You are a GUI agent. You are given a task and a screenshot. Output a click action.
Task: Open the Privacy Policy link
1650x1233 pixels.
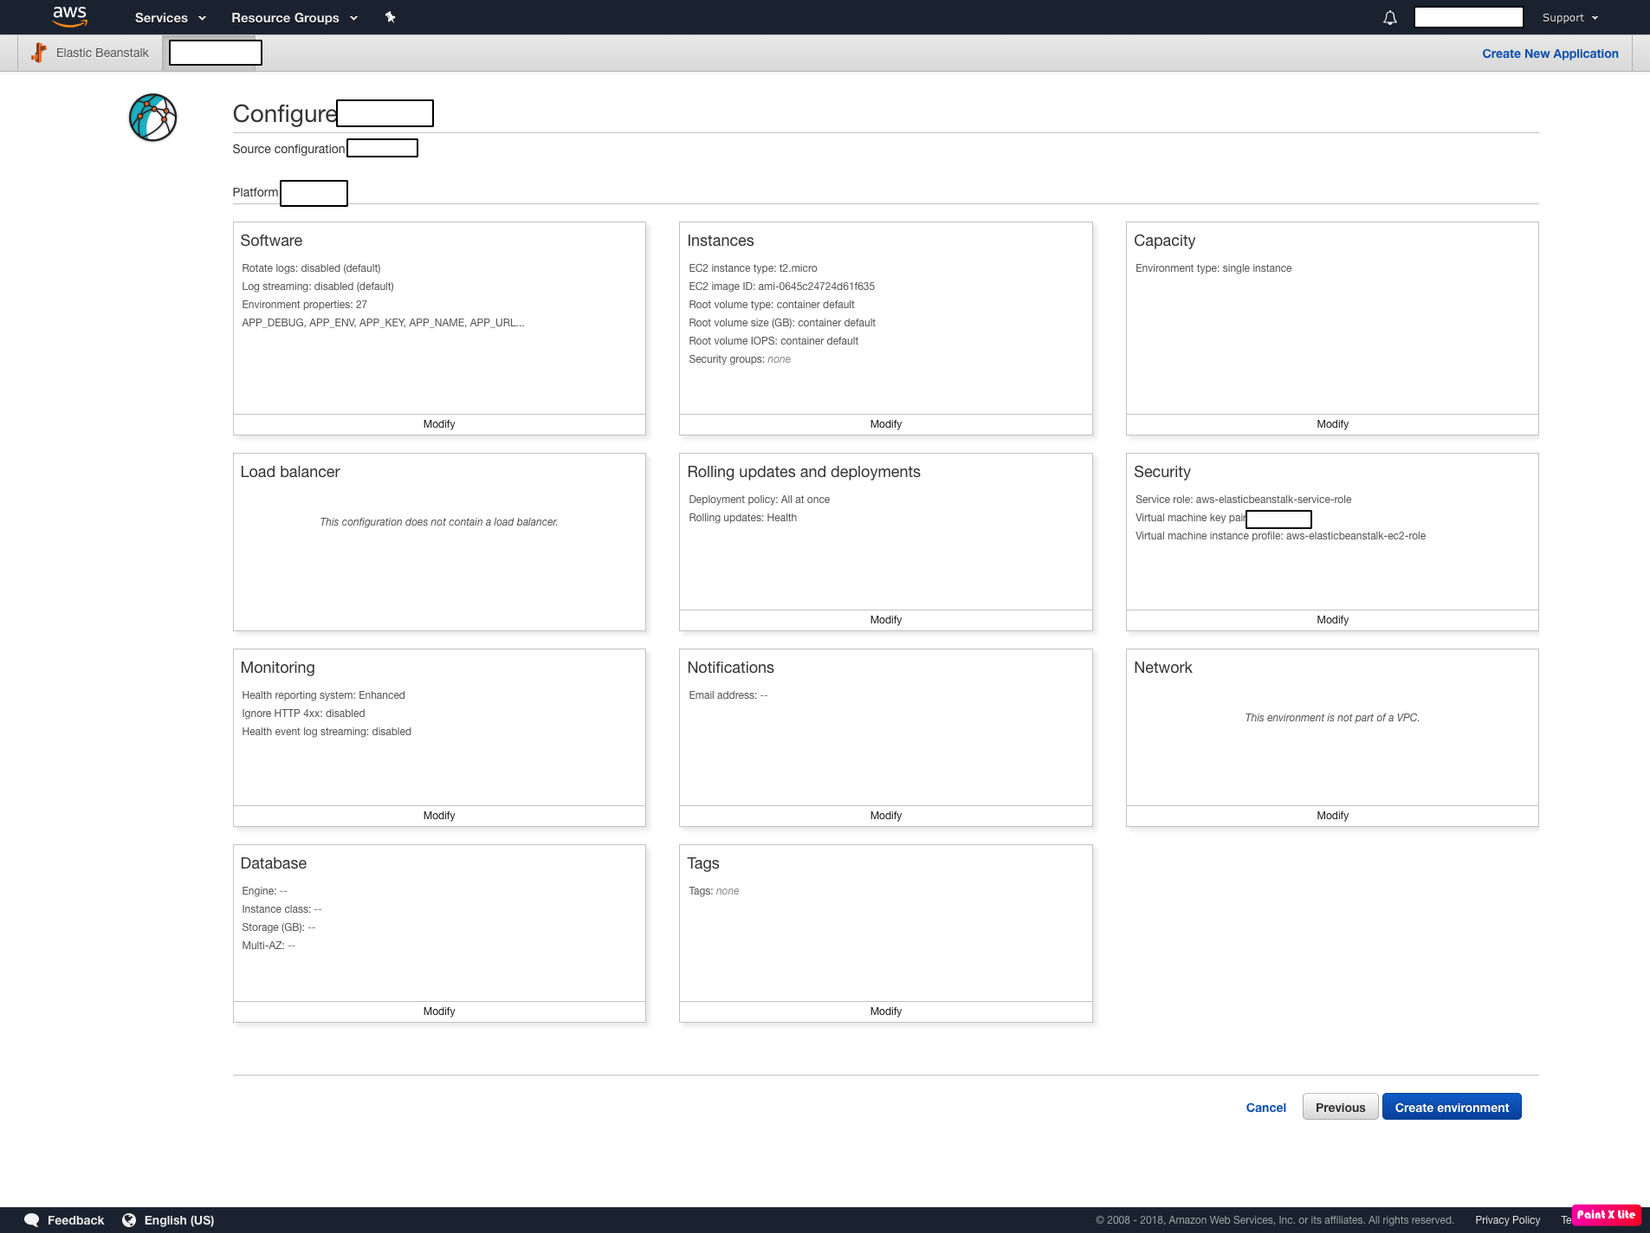coord(1507,1220)
